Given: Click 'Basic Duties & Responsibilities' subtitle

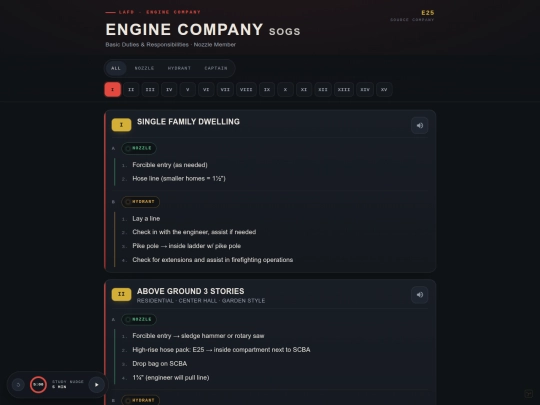Looking at the screenshot, I should point(170,45).
